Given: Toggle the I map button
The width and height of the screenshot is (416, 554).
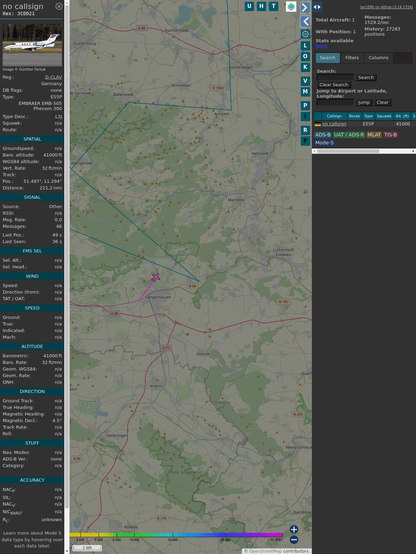Looking at the screenshot, I should 305,116.
